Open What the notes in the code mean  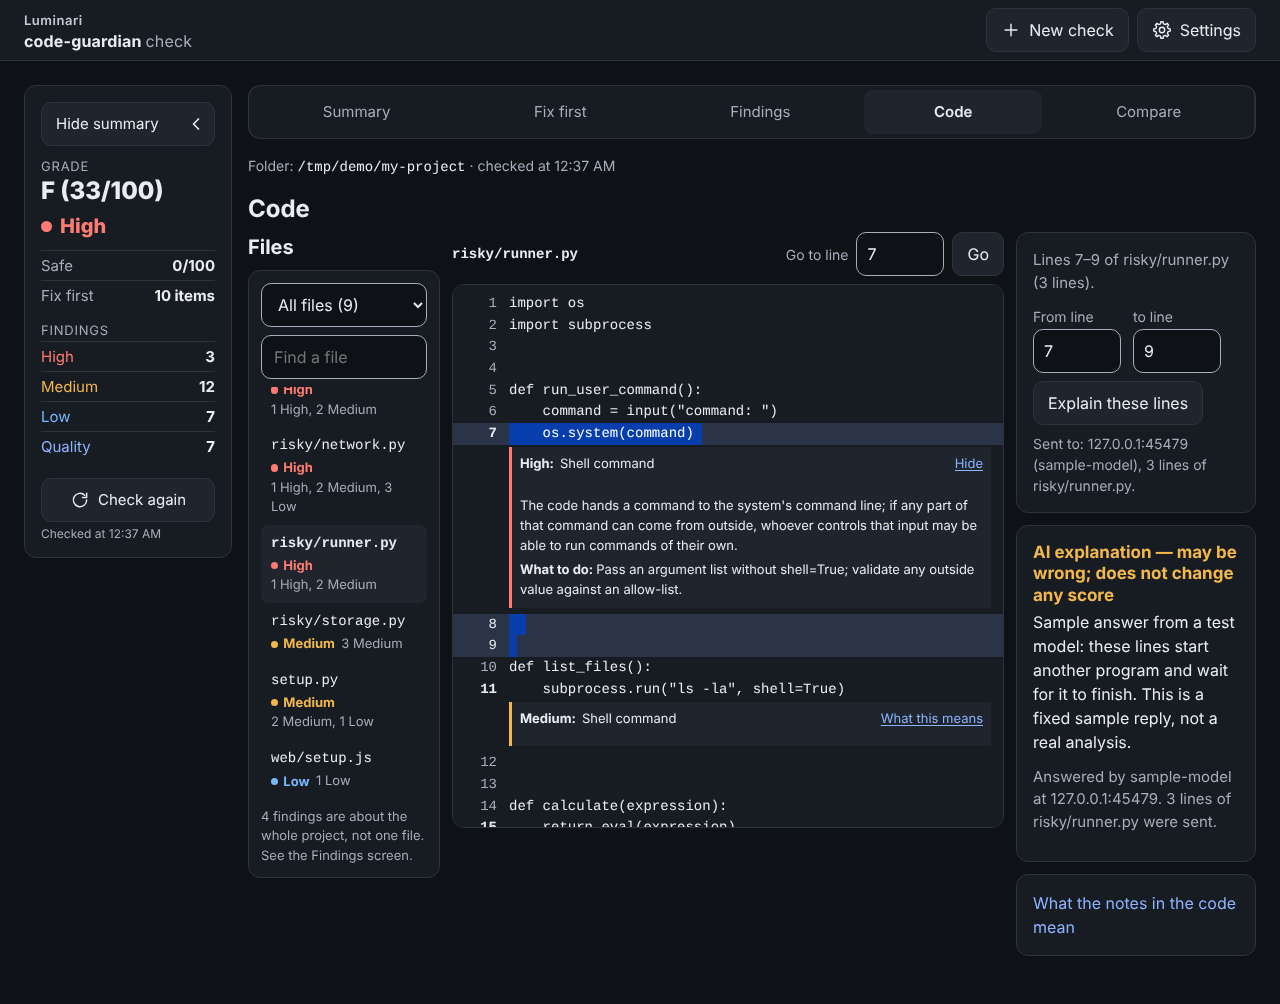[x=1134, y=915]
